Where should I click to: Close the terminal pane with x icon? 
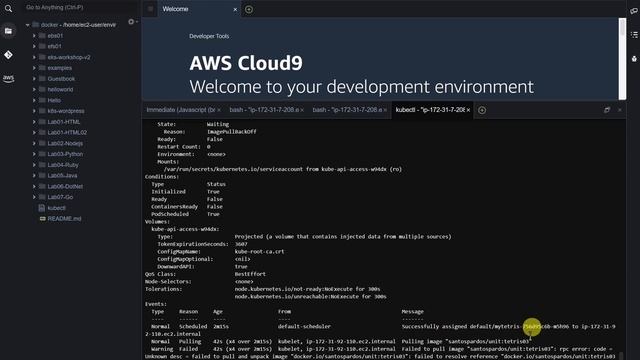pos(620,110)
